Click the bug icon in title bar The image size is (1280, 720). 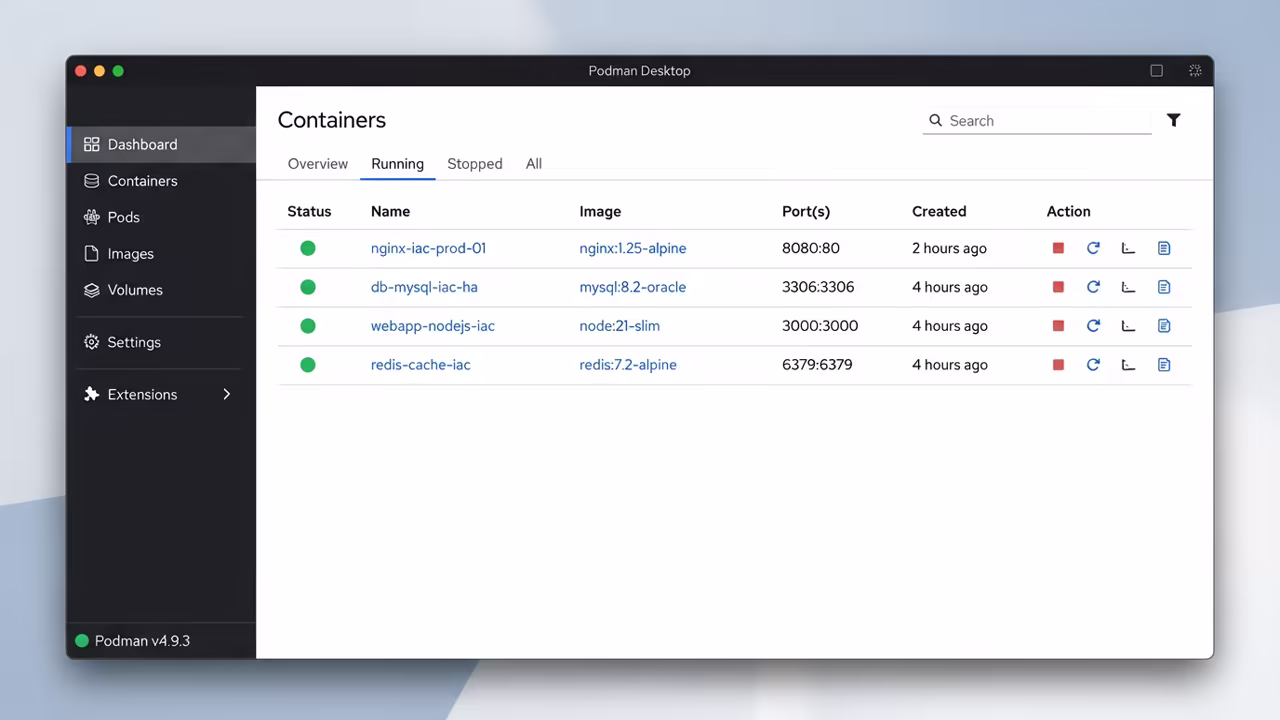[1195, 71]
